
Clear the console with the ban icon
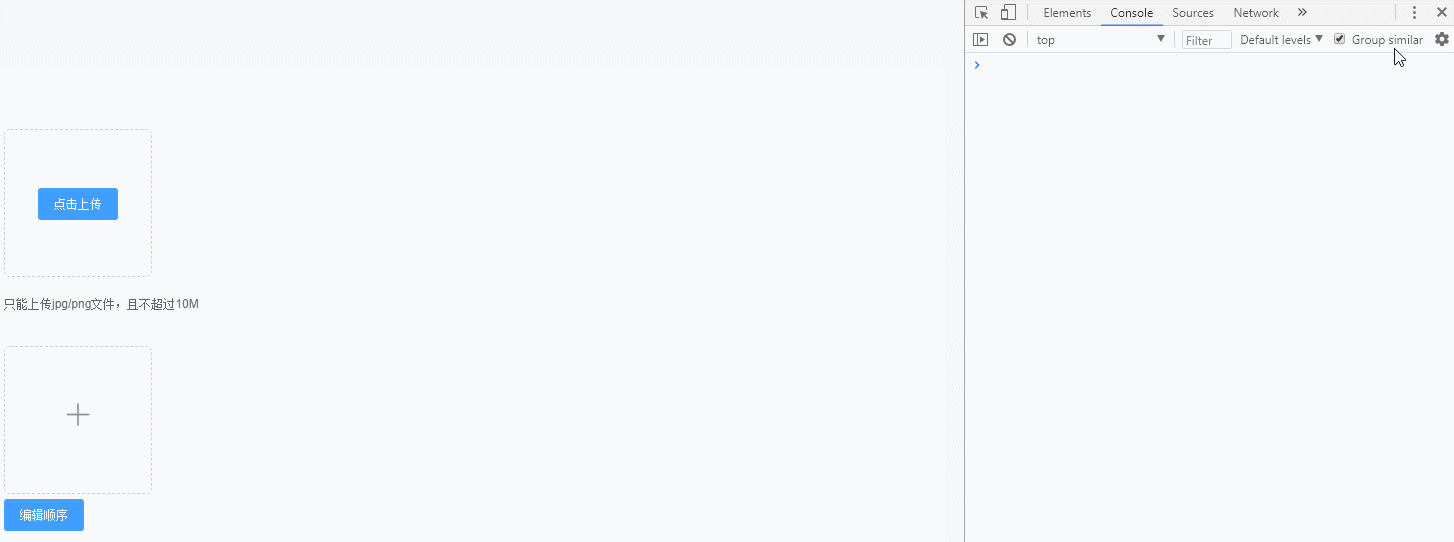(1010, 40)
